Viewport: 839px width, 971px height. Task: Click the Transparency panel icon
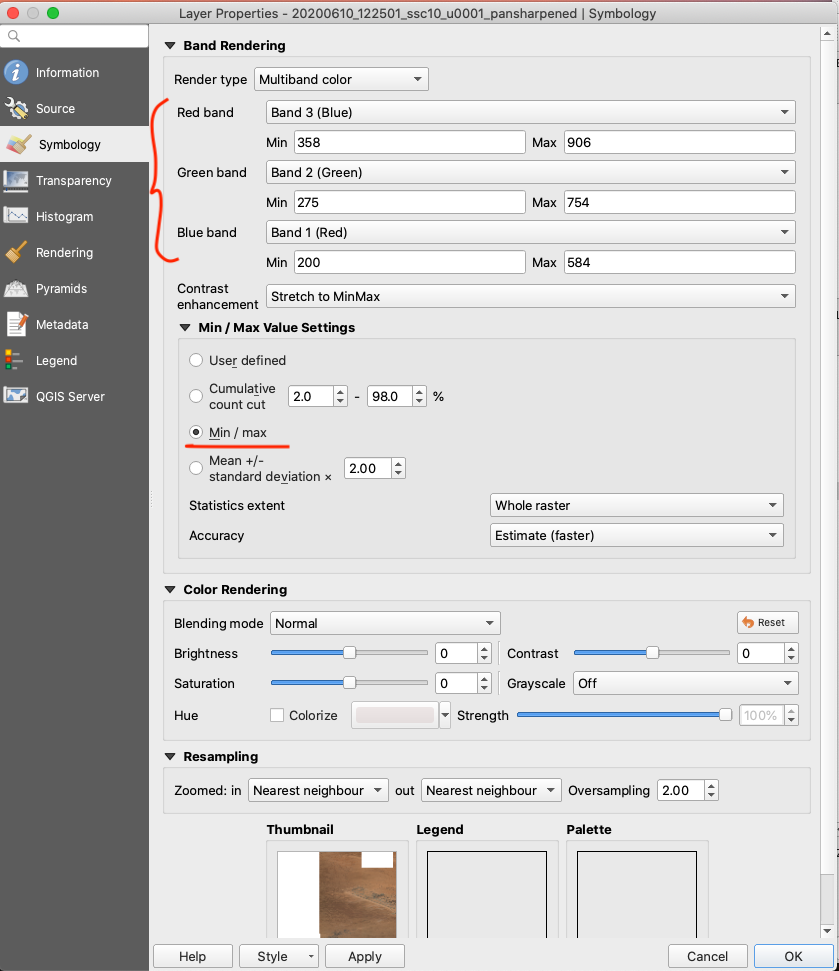16,180
